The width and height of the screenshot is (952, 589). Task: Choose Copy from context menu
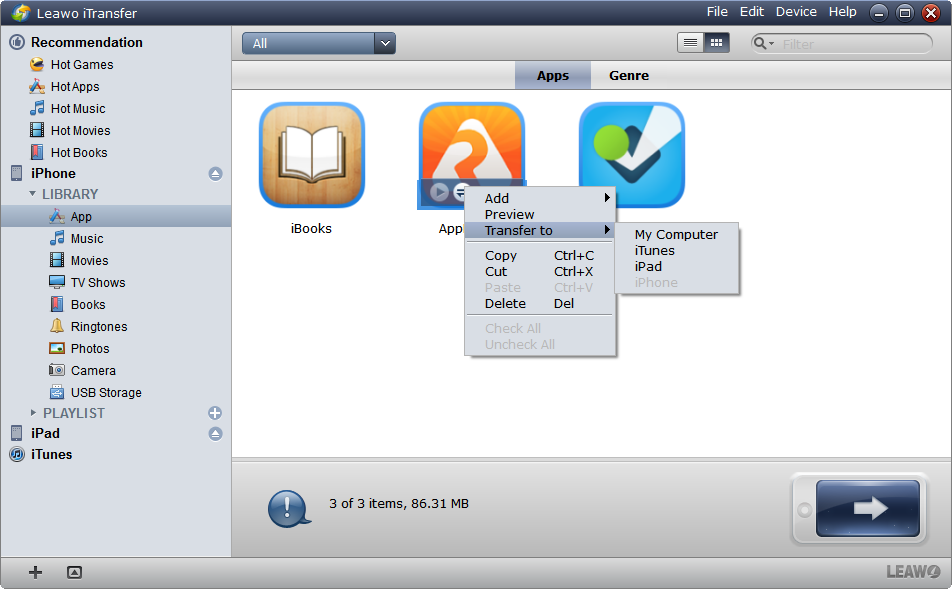point(540,256)
